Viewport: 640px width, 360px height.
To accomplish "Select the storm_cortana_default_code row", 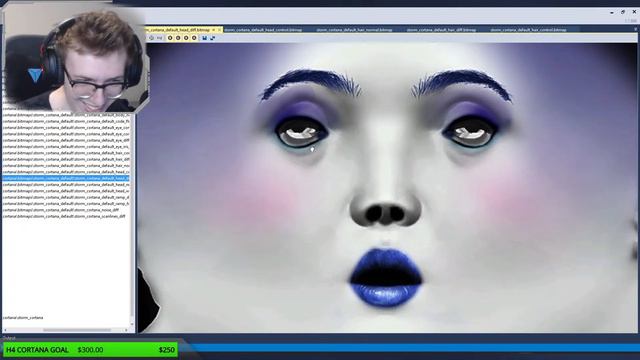I will pos(66,121).
